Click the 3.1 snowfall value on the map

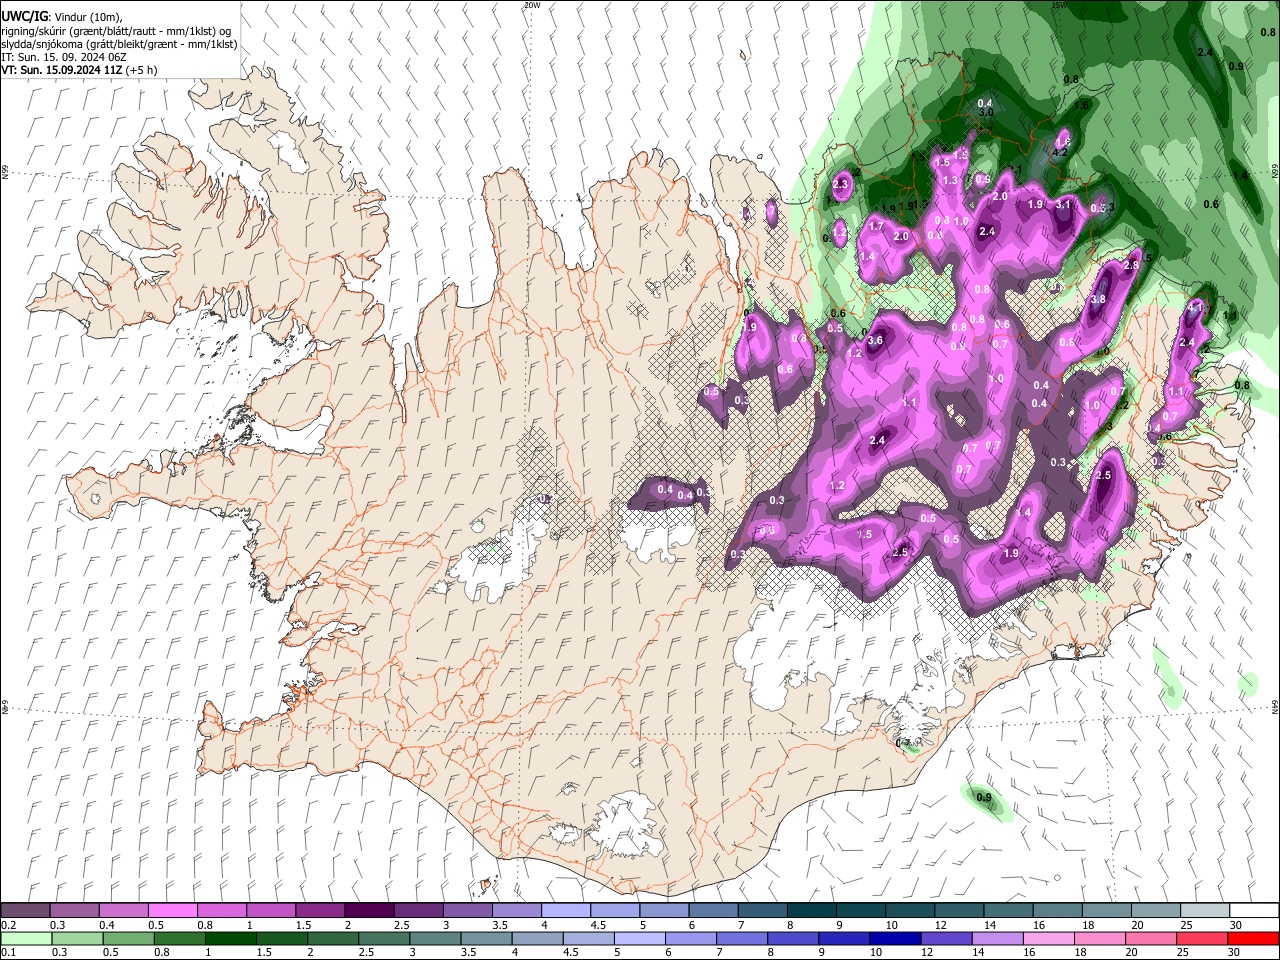click(1063, 205)
